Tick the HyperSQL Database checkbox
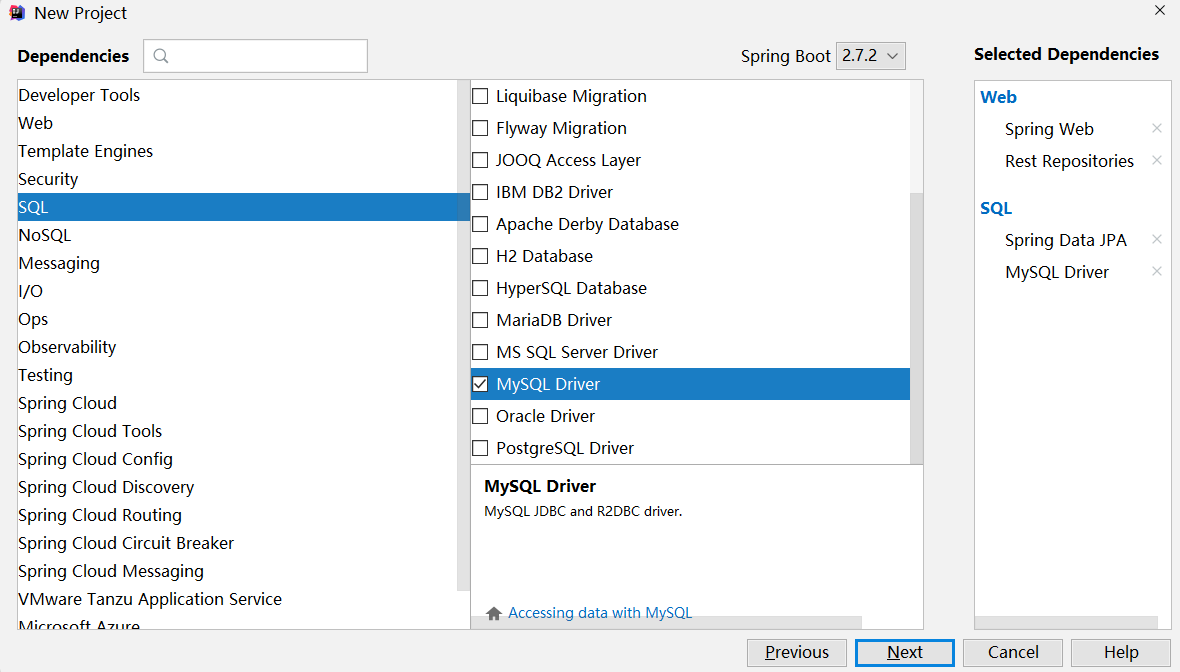This screenshot has height=672, width=1180. (x=480, y=288)
